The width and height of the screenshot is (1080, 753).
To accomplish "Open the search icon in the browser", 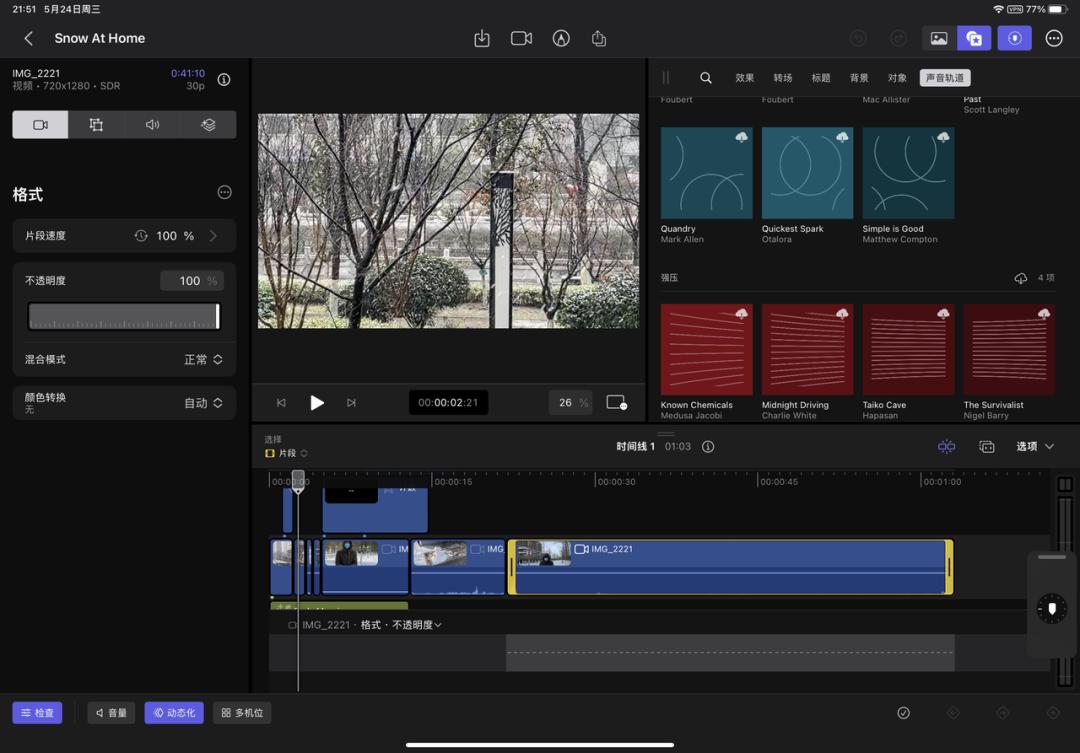I will pos(706,78).
